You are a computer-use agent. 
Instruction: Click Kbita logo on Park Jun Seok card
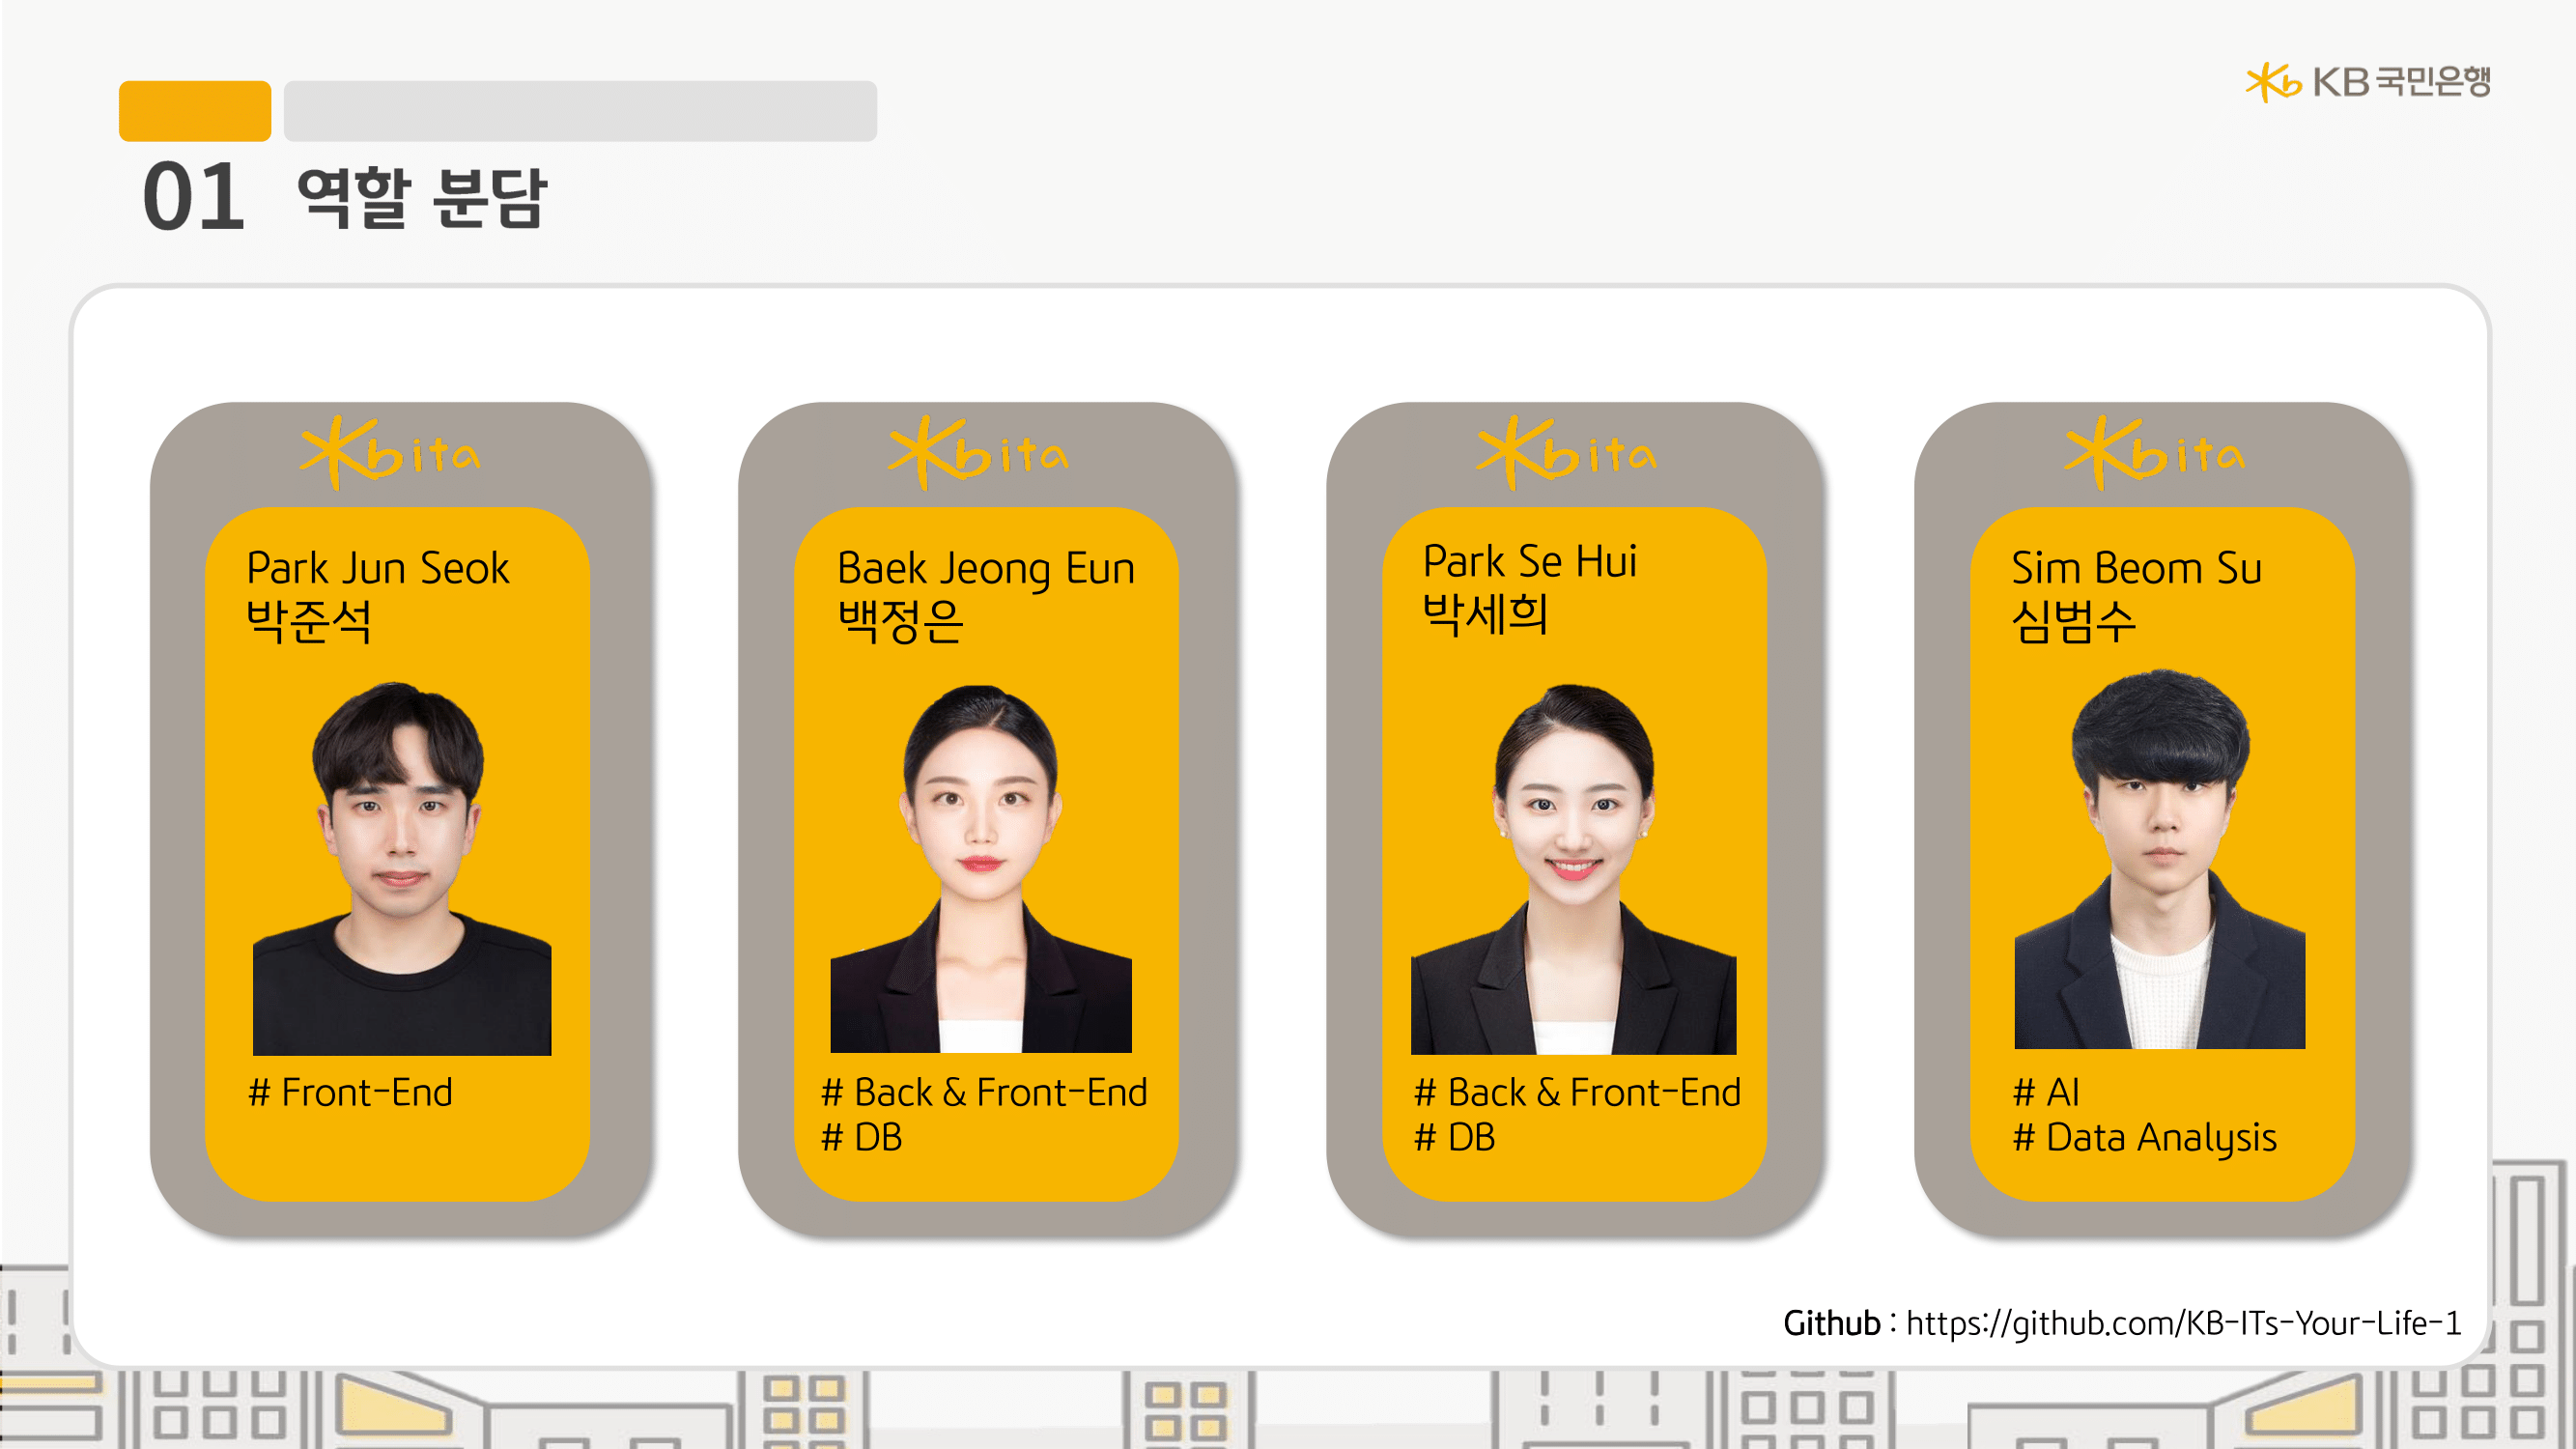[391, 454]
